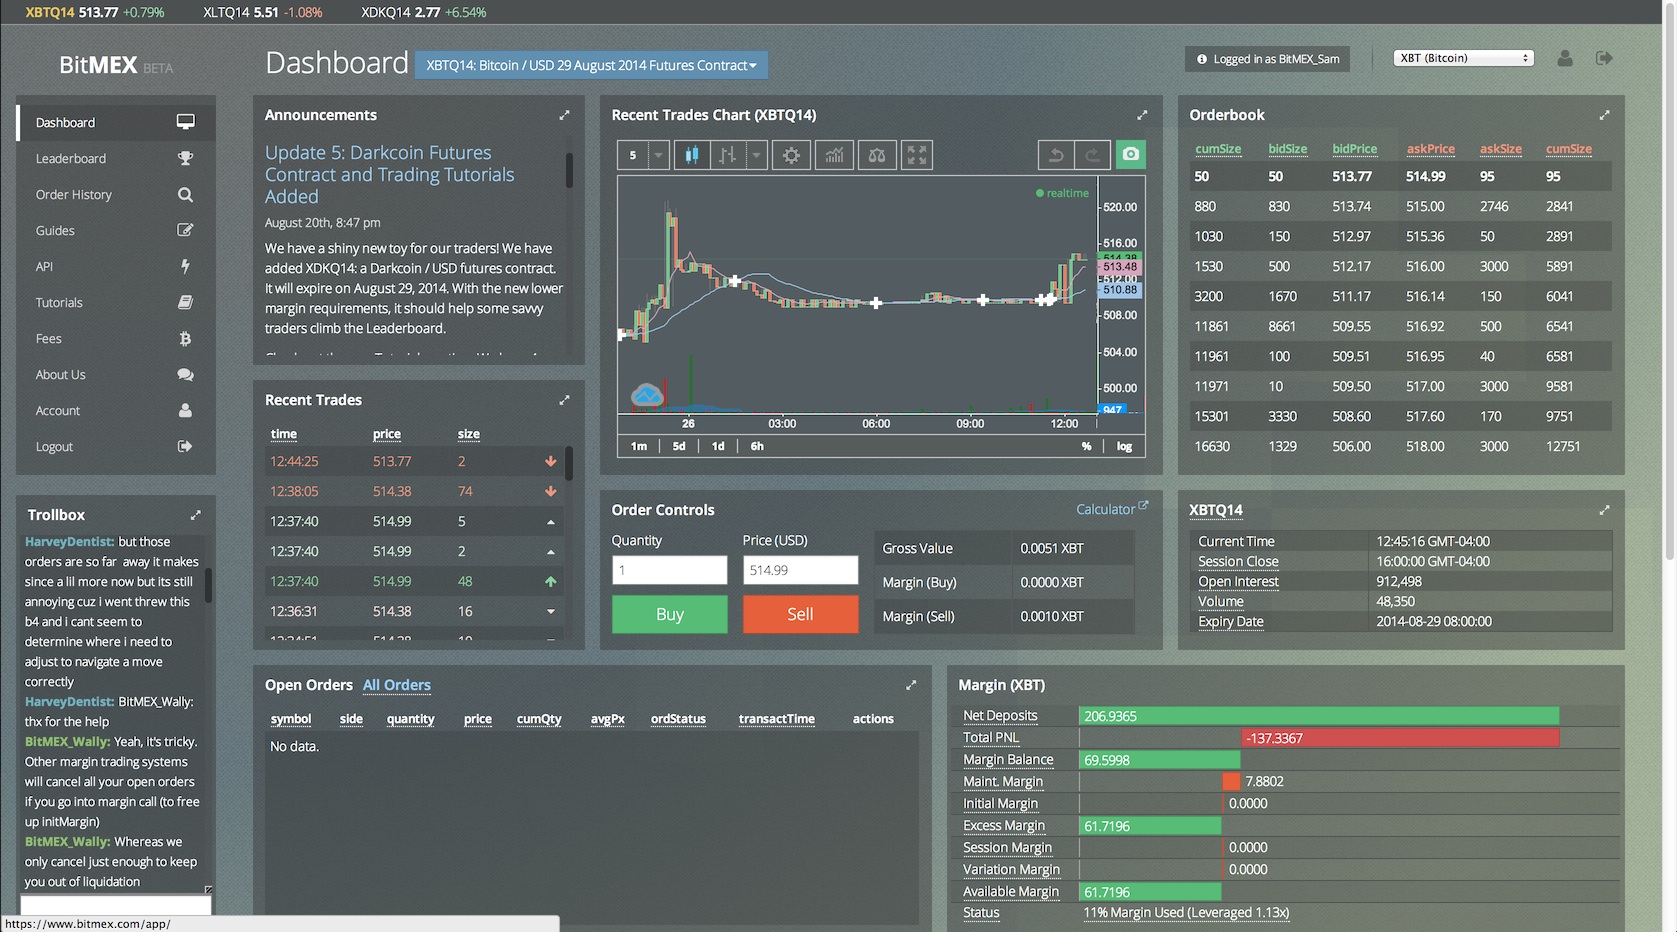Click the compare scales icon

(876, 155)
